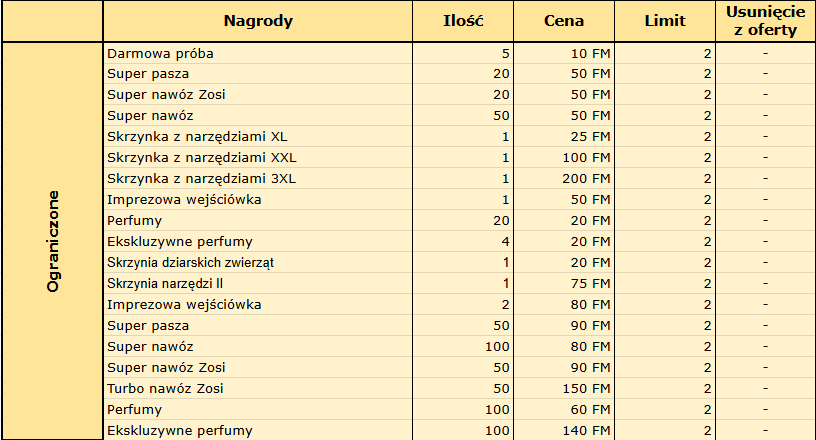This screenshot has height=440, width=816.
Task: Click the Ograniczone category cell
Action: pos(53,241)
